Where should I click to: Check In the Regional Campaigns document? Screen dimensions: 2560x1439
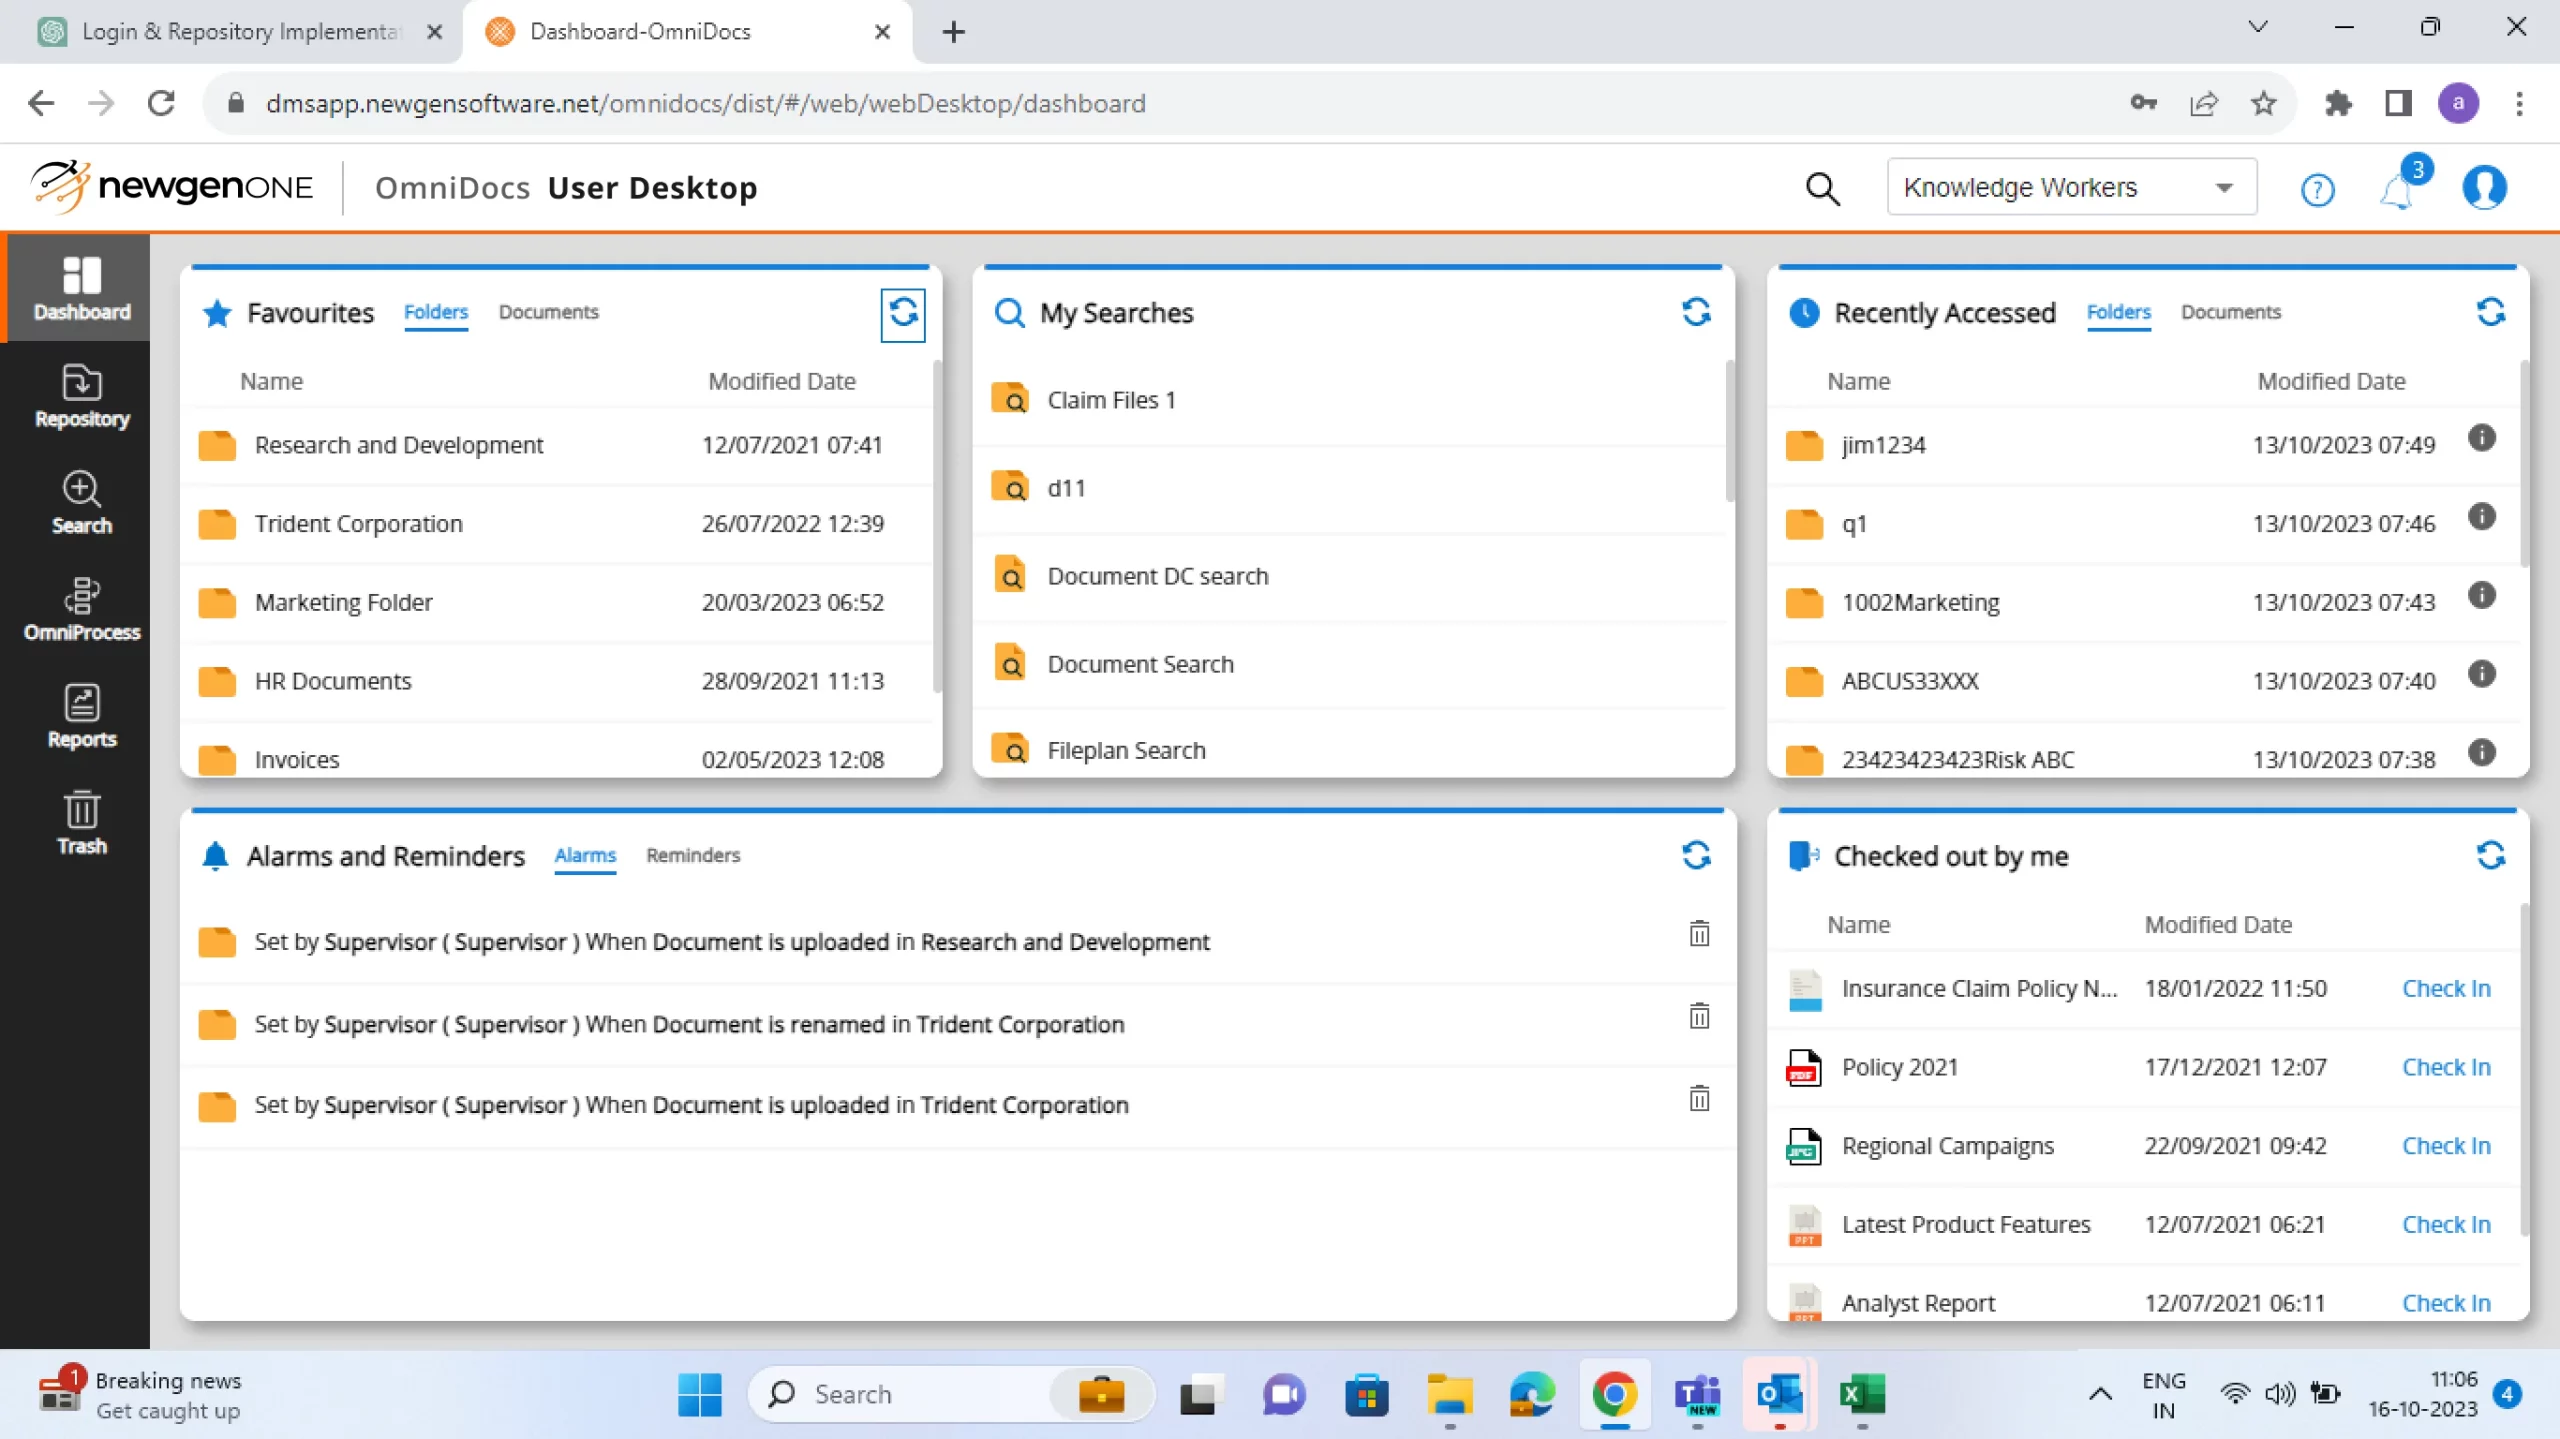[x=2446, y=1146]
